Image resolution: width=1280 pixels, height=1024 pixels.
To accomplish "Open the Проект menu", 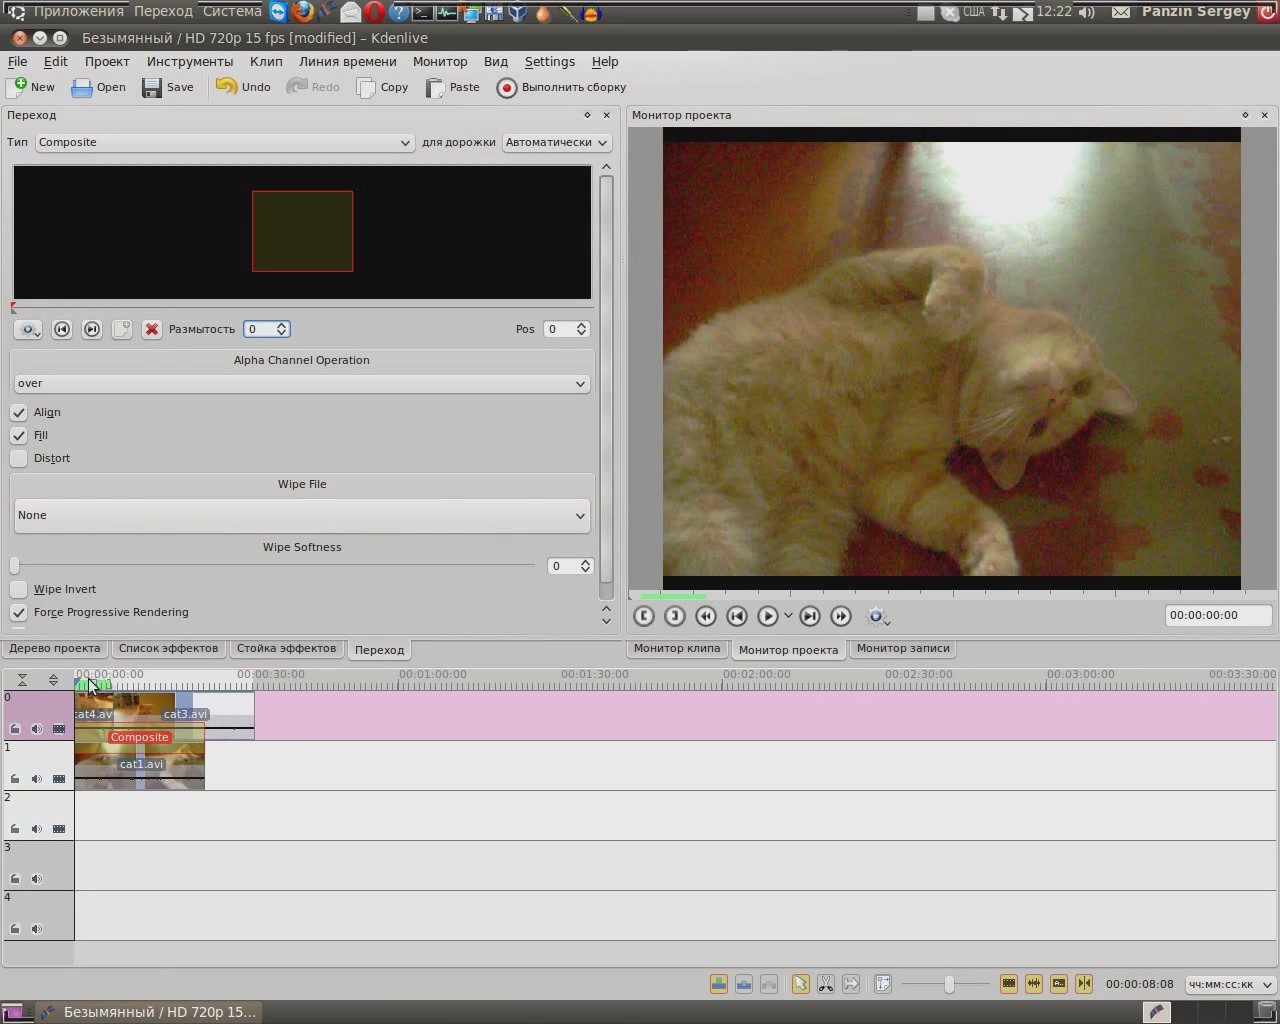I will click(107, 62).
